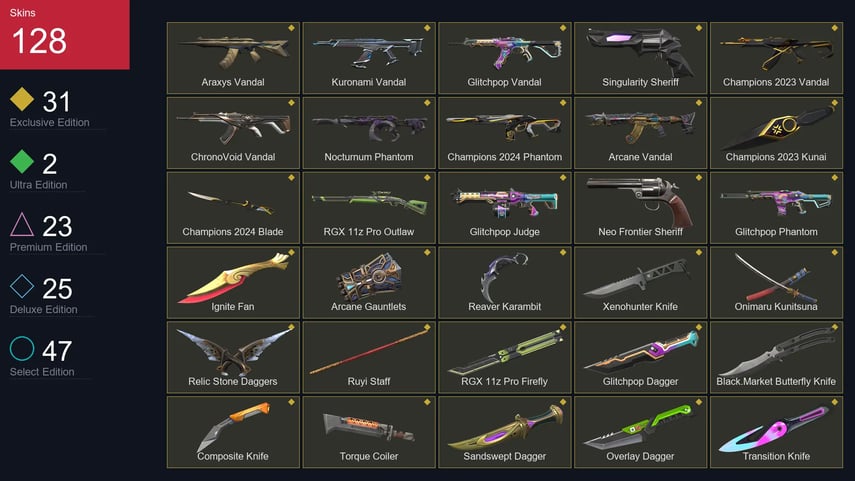Image resolution: width=855 pixels, height=481 pixels.
Task: Open the Neo Frontier Sheriff skin
Action: [640, 207]
